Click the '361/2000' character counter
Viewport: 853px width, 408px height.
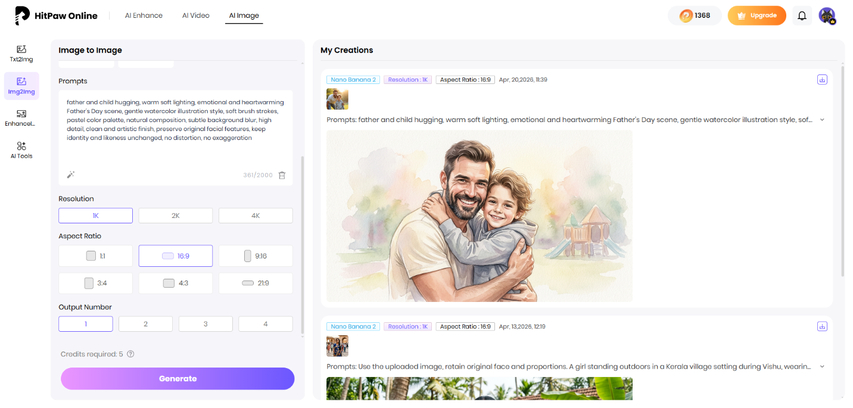click(x=258, y=175)
